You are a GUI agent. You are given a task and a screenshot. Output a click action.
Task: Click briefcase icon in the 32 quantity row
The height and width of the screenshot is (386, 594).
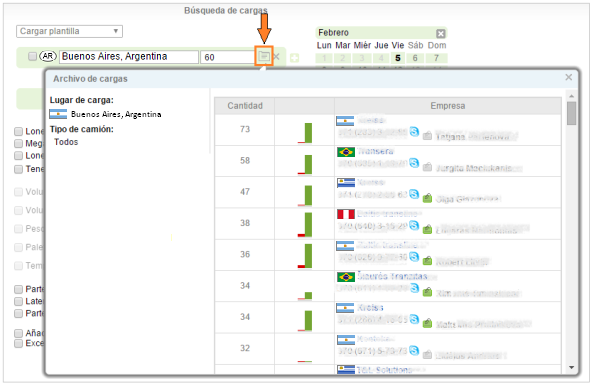[427, 355]
